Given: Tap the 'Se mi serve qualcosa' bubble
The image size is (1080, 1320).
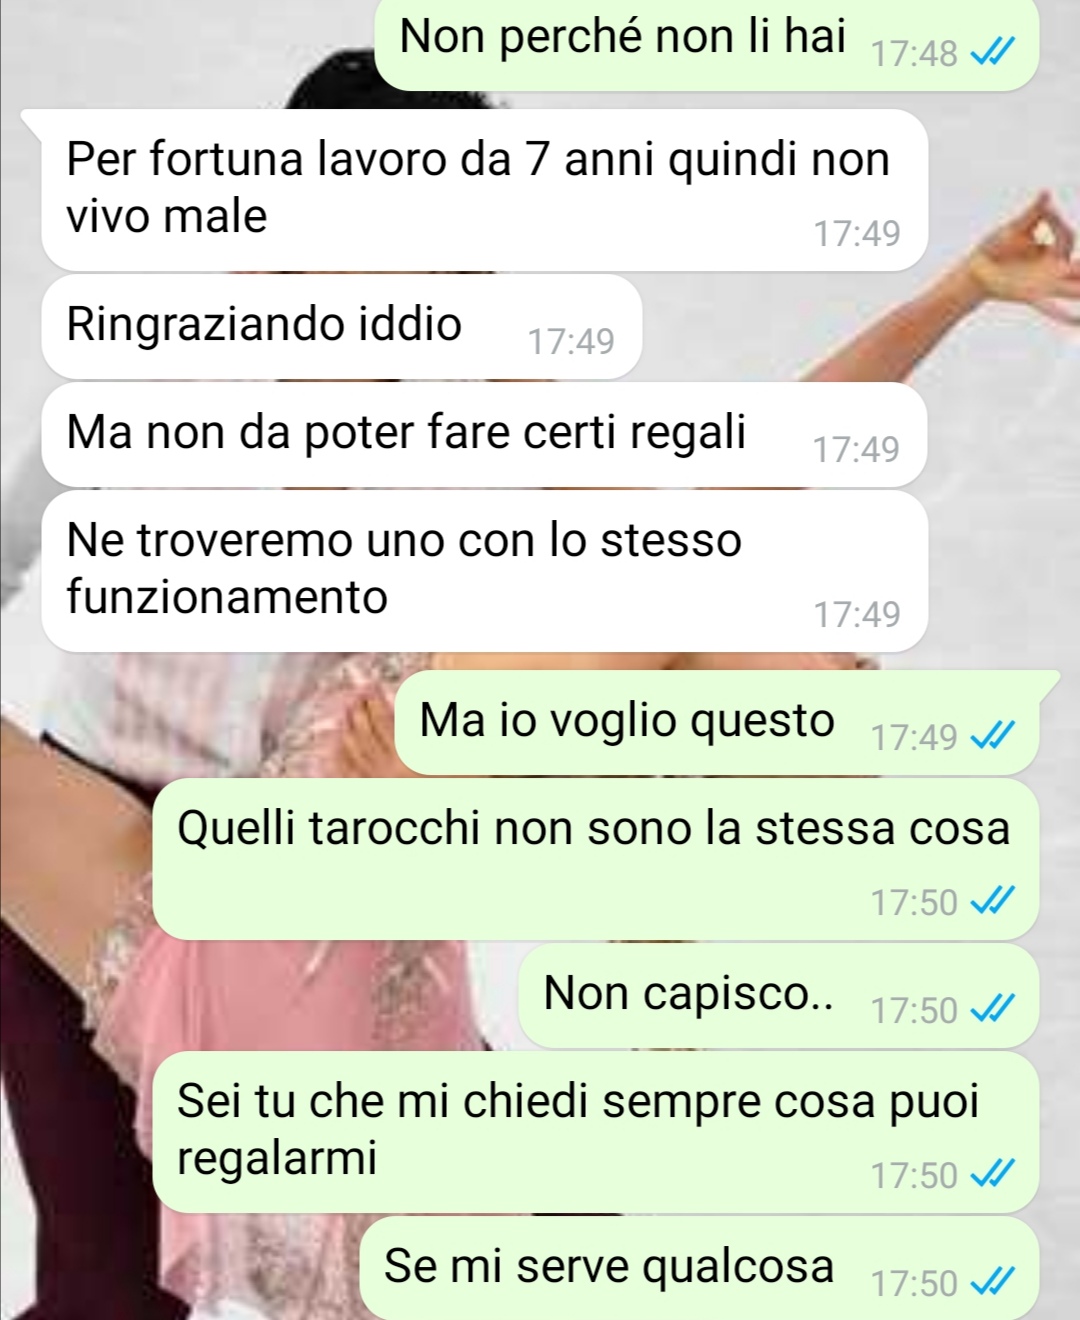Looking at the screenshot, I should coord(698,1268).
